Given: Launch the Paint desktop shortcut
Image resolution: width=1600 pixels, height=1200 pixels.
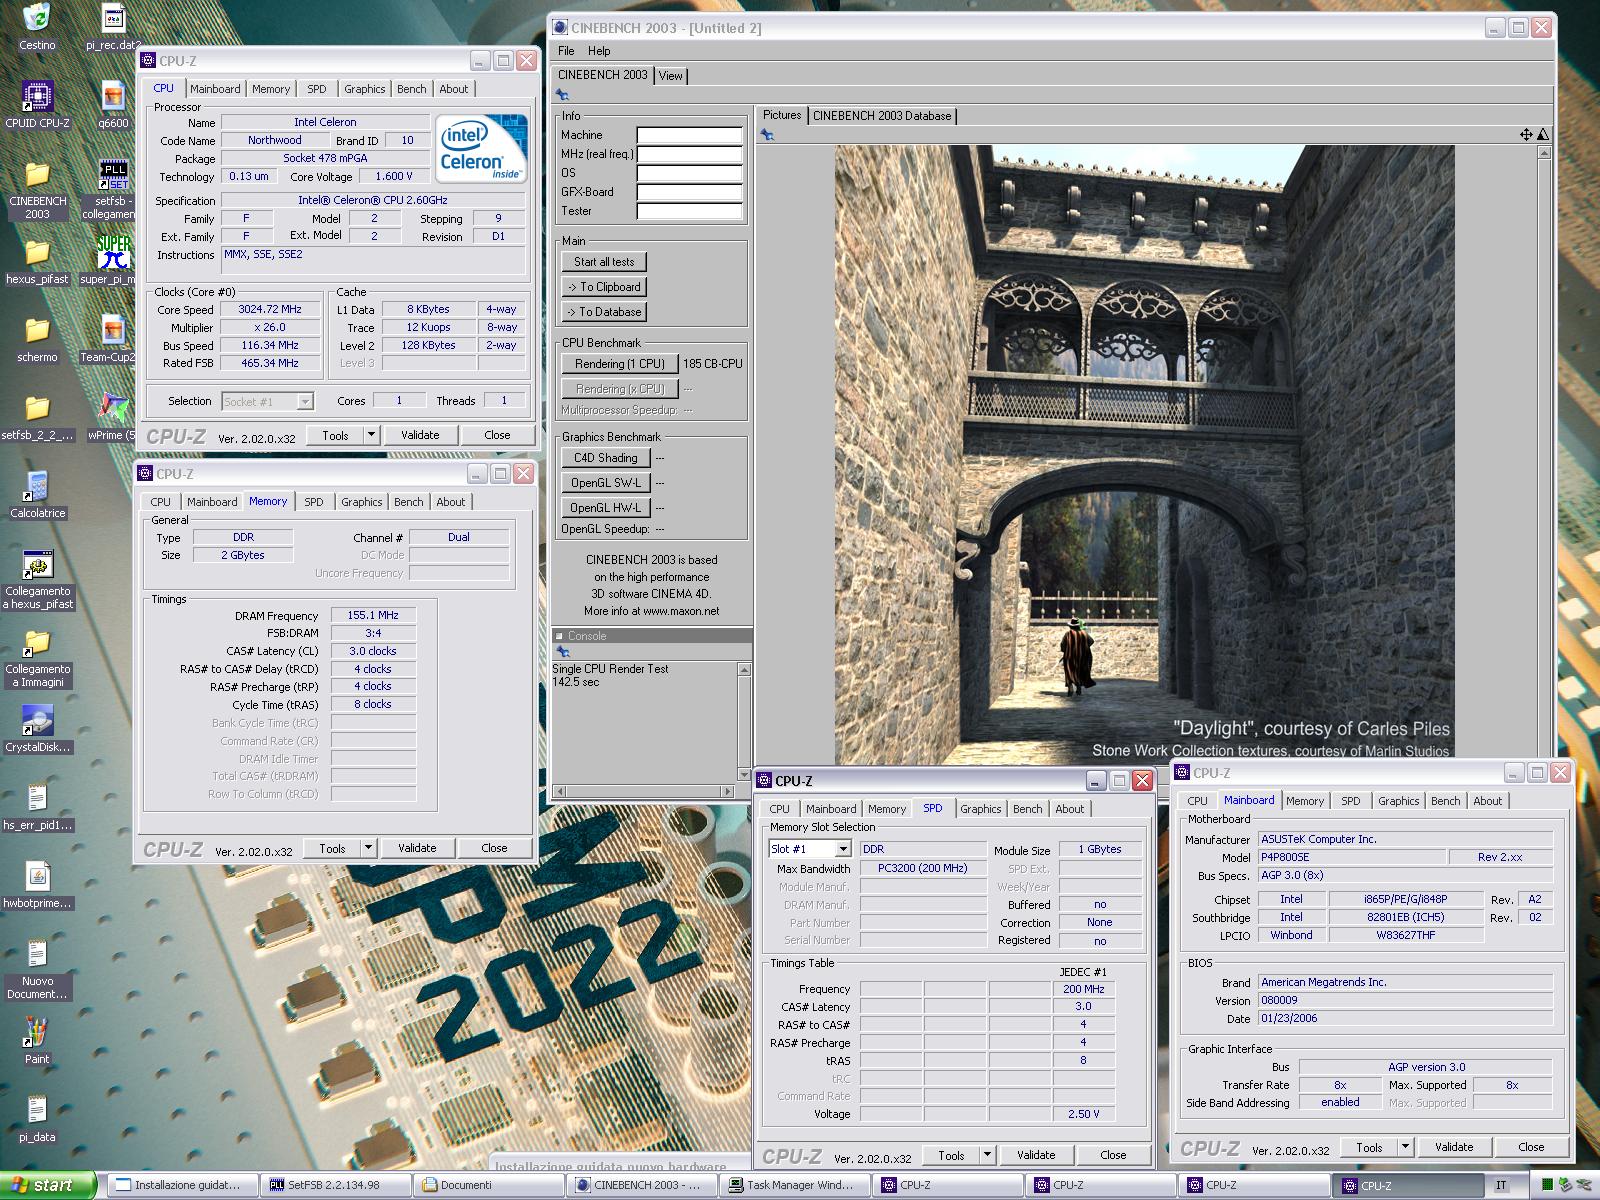Looking at the screenshot, I should (37, 1033).
